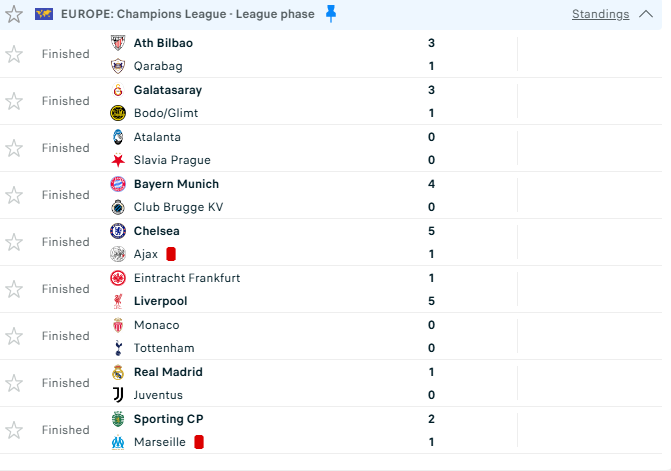This screenshot has width=671, height=471.
Task: Click the Bayern Munich club crest
Action: (x=118, y=184)
